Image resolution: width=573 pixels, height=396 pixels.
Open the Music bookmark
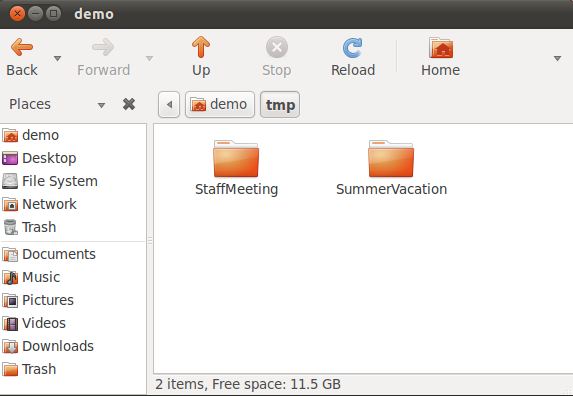(x=73, y=278)
